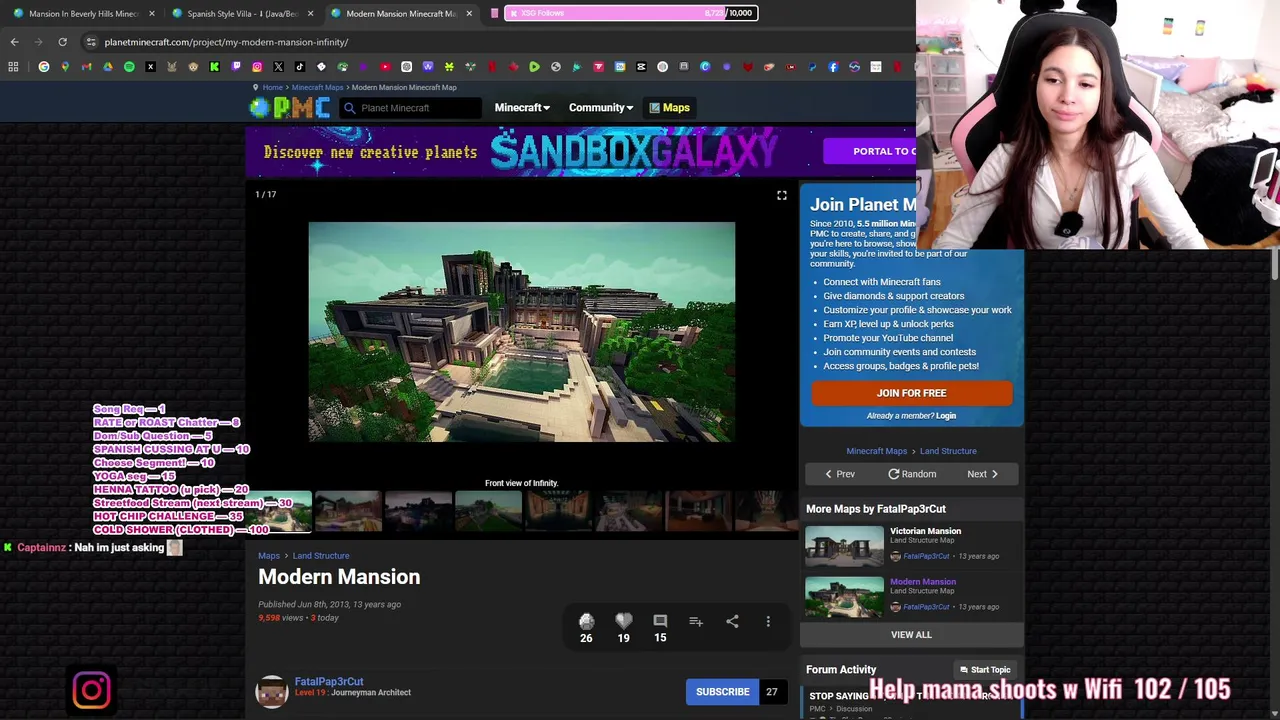1280x720 pixels.
Task: Select the fourth gallery thumbnail
Action: tap(488, 511)
